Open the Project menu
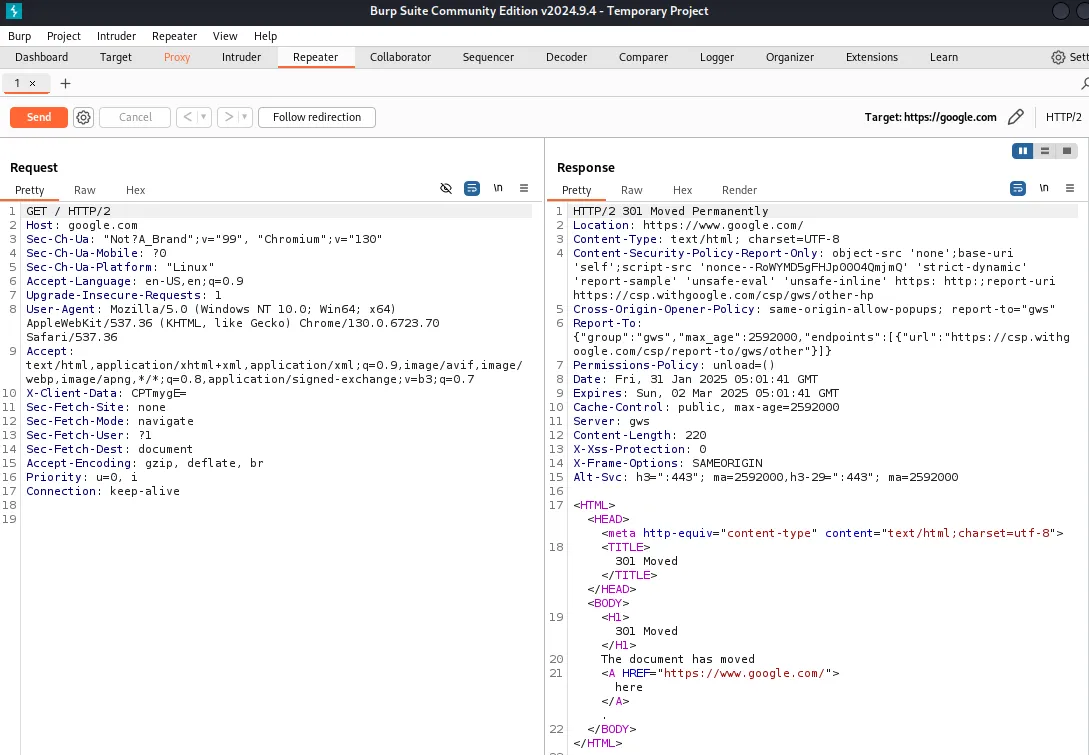This screenshot has width=1089, height=755. pyautogui.click(x=64, y=36)
